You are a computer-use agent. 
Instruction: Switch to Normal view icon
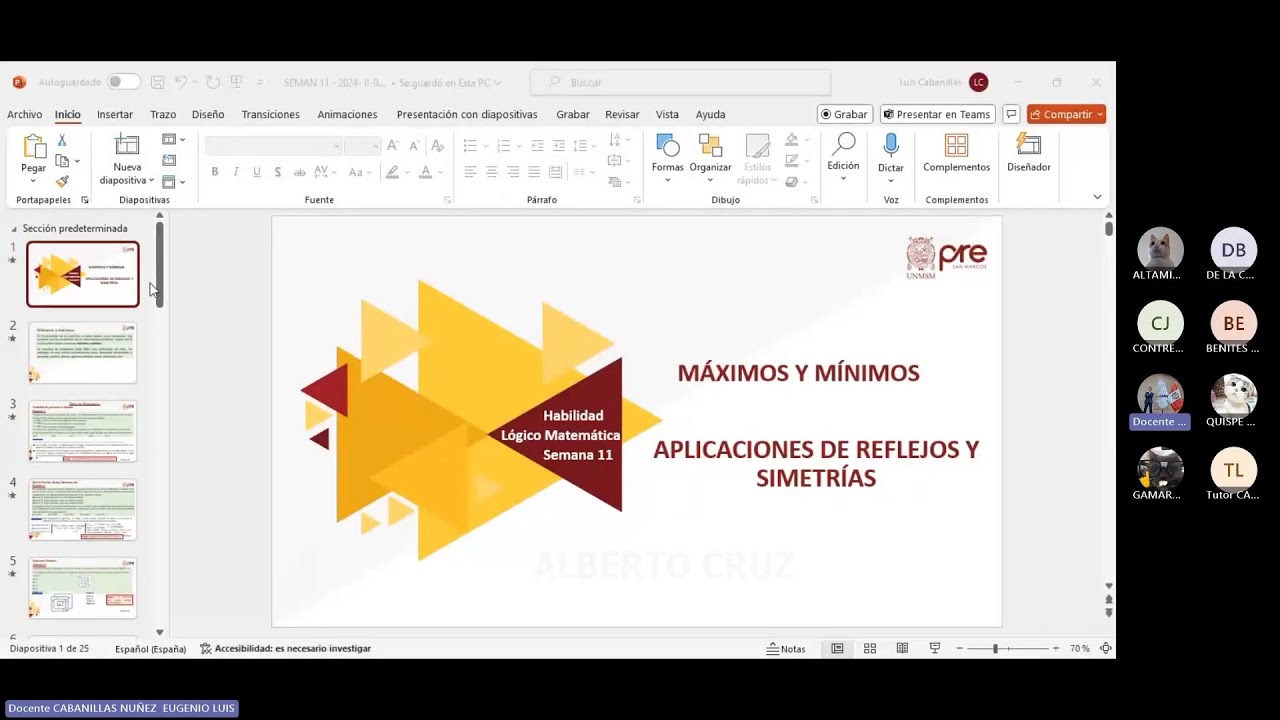pyautogui.click(x=838, y=649)
